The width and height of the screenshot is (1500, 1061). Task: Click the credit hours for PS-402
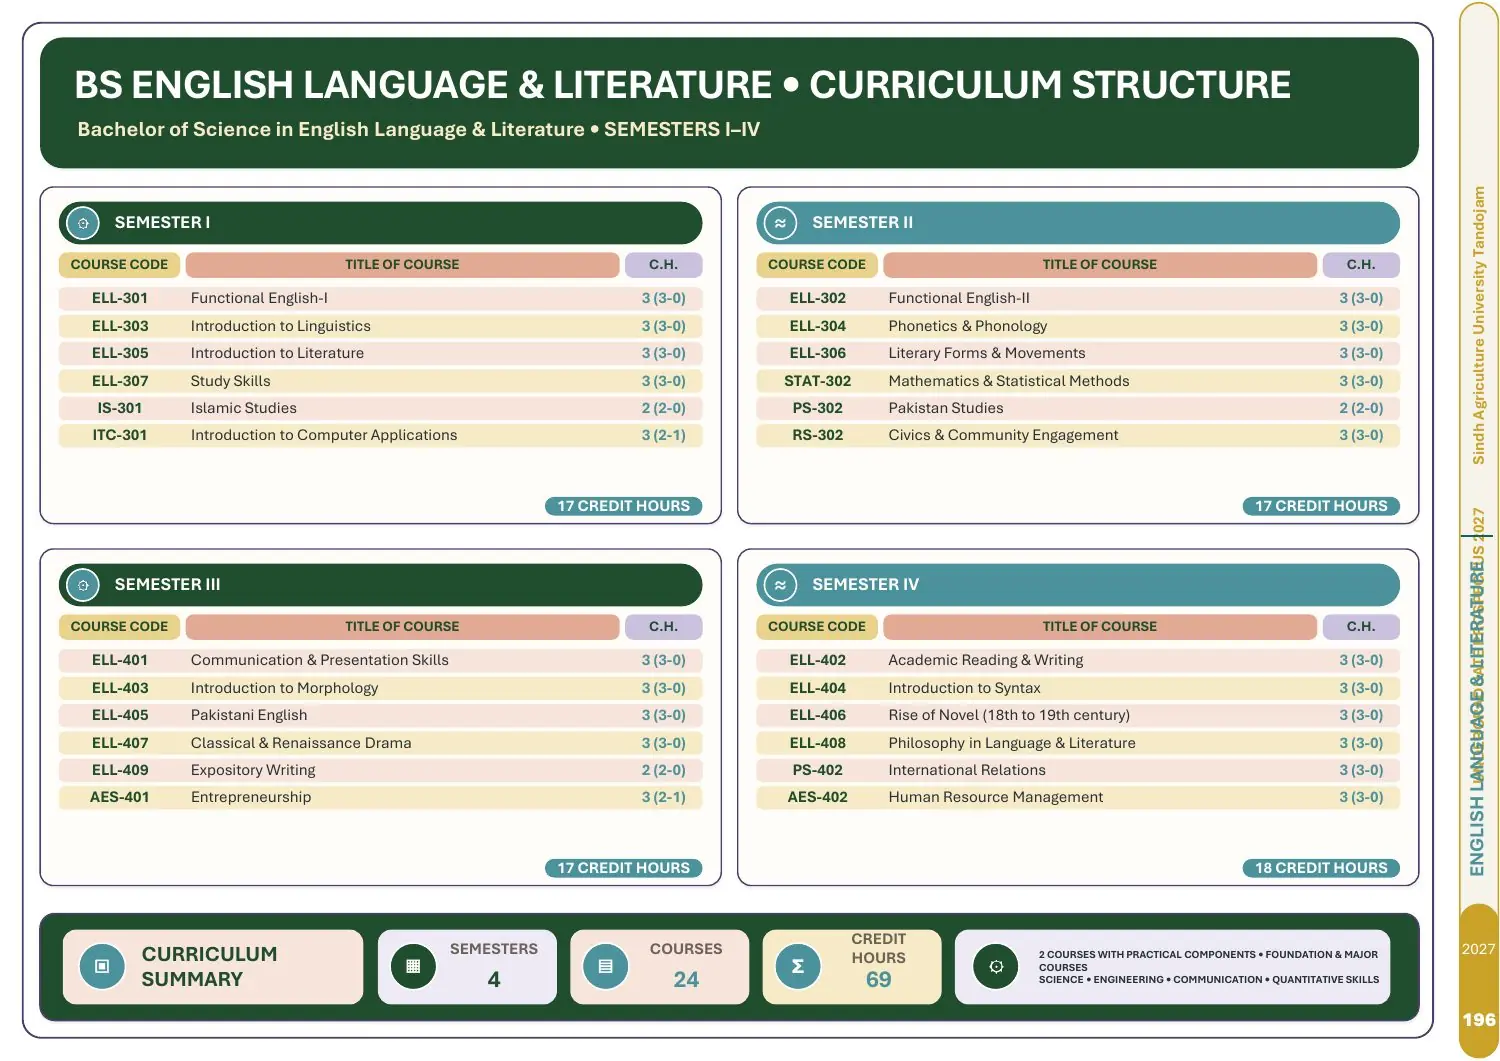[1361, 770]
